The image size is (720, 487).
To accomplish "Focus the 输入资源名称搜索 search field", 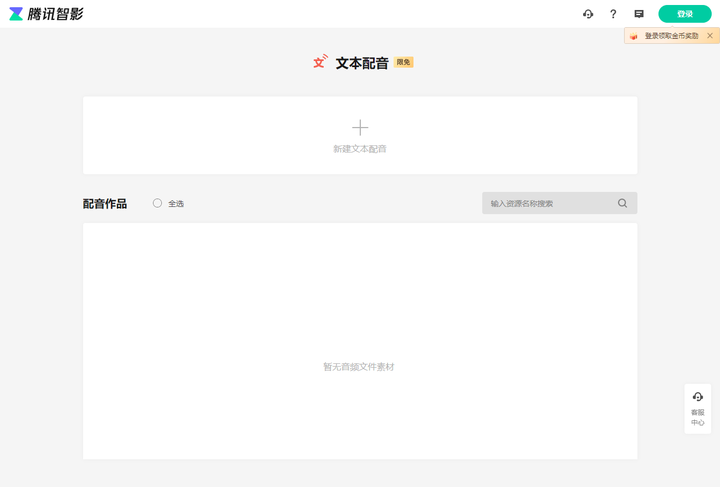I will 559,203.
